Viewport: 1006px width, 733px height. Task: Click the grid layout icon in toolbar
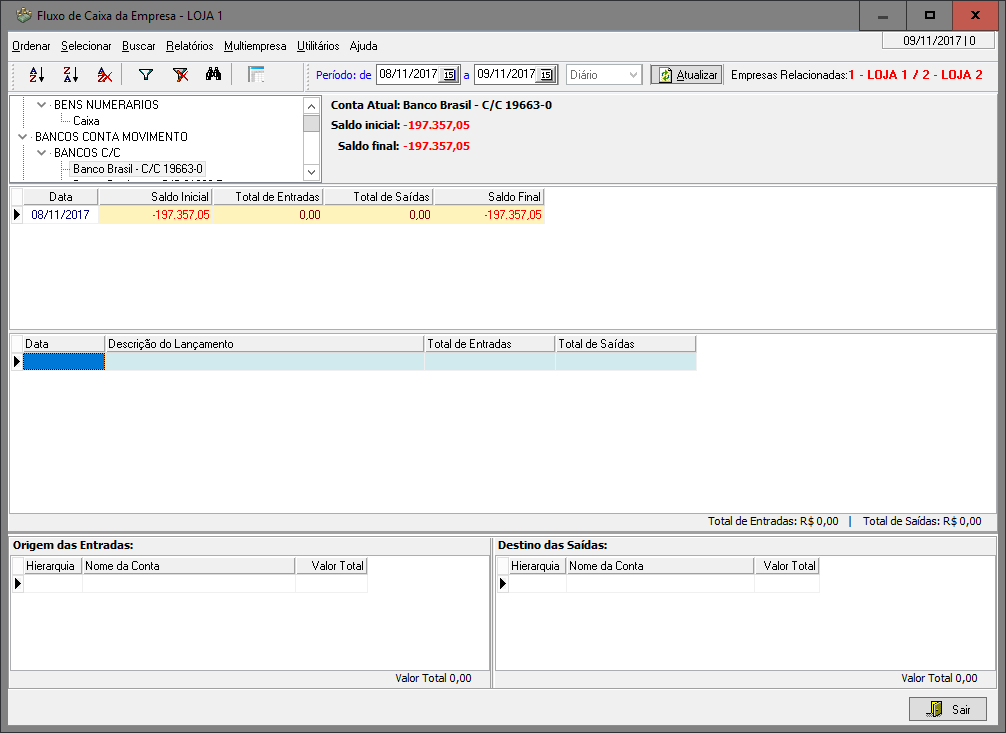256,75
